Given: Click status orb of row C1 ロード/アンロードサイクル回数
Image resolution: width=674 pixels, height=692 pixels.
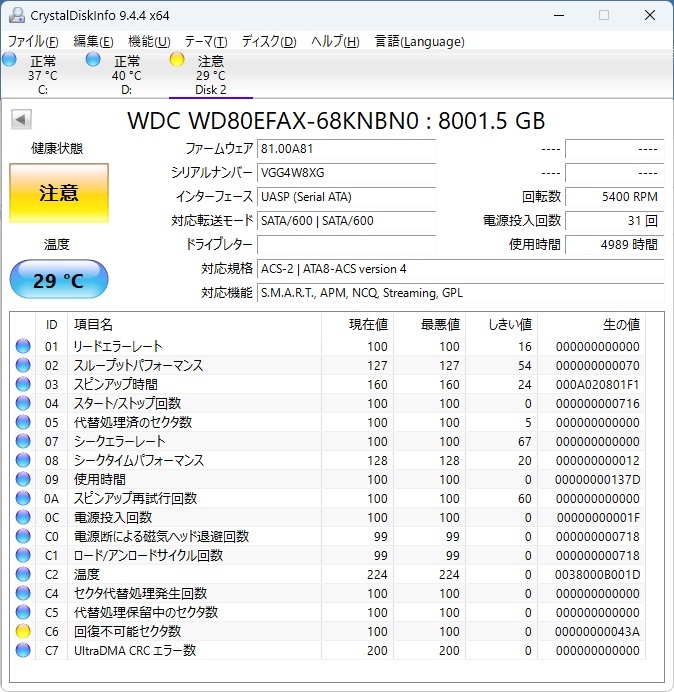Looking at the screenshot, I should point(23,555).
